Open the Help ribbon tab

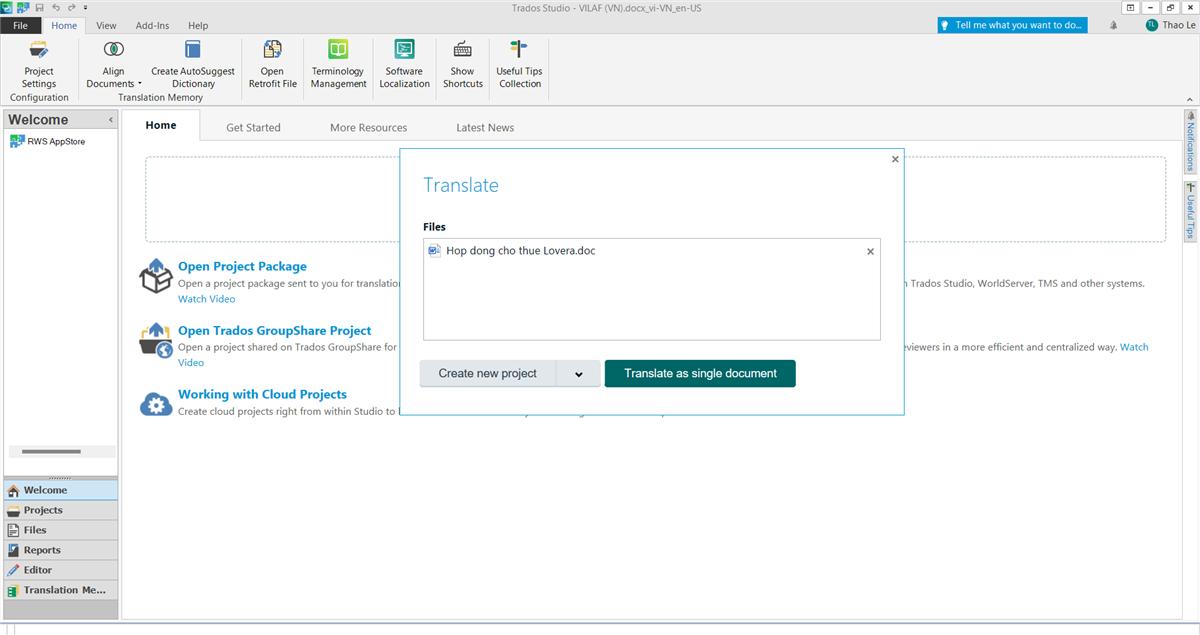[x=198, y=25]
